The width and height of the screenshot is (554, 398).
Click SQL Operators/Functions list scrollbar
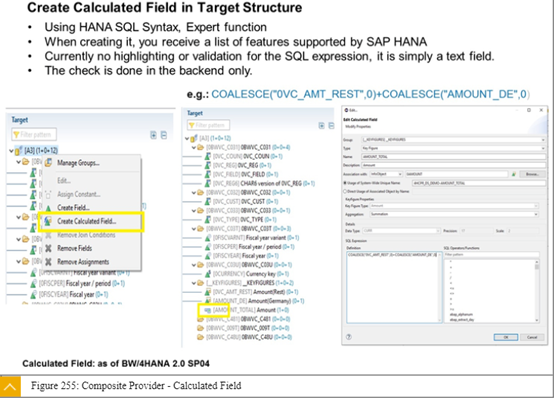537,291
